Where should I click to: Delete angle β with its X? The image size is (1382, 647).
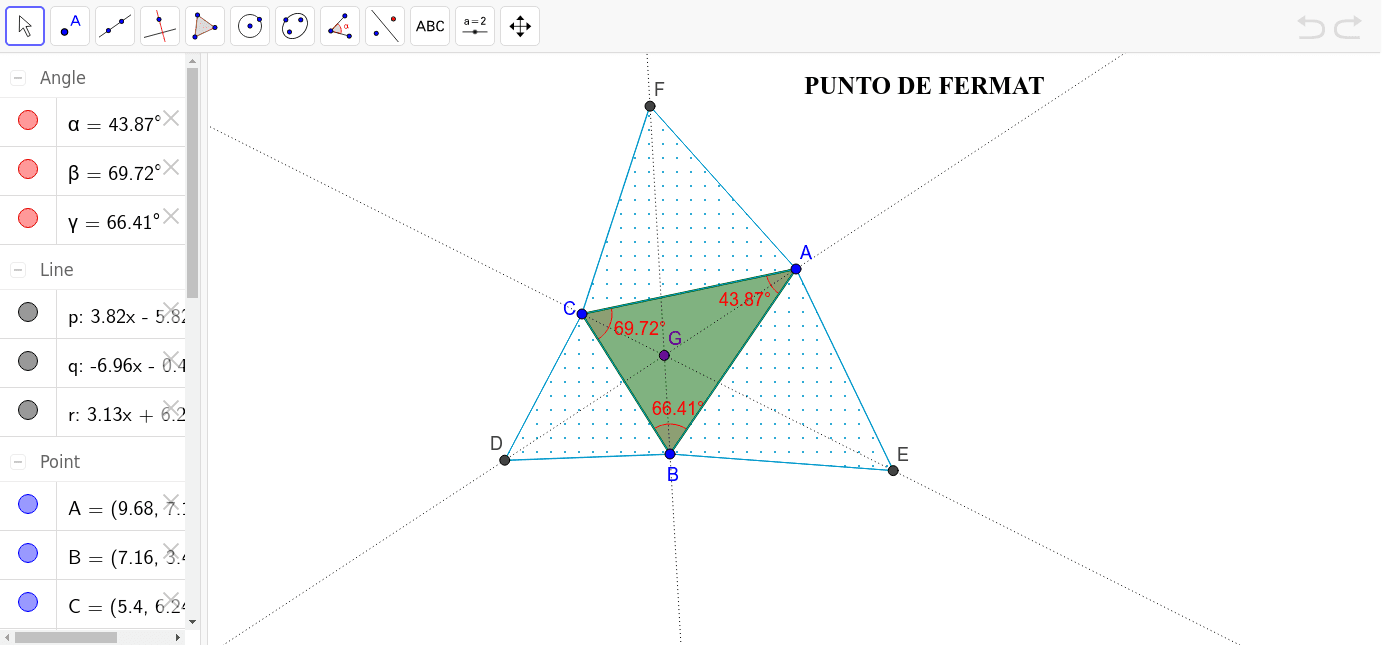pos(171,167)
